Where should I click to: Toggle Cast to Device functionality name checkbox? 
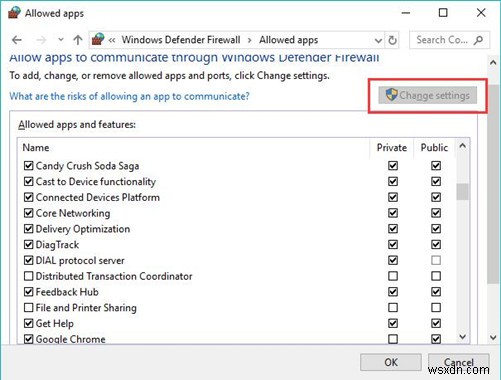[29, 181]
